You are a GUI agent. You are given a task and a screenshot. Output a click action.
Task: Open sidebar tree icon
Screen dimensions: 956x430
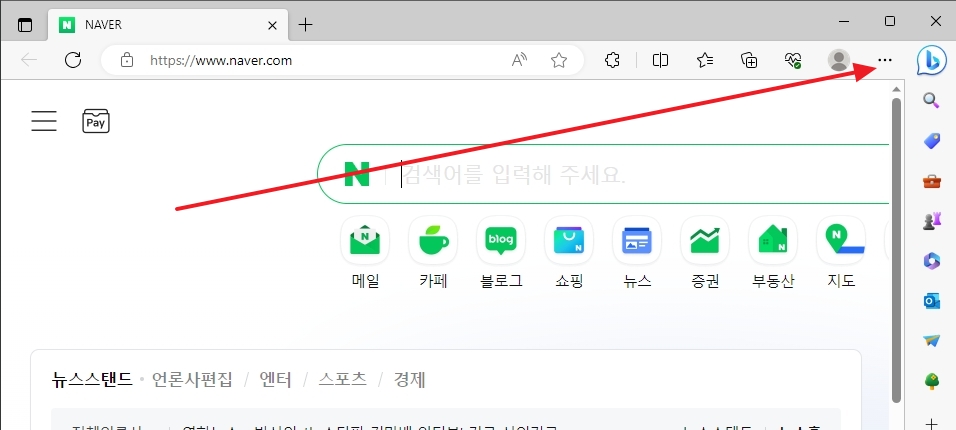click(x=932, y=382)
